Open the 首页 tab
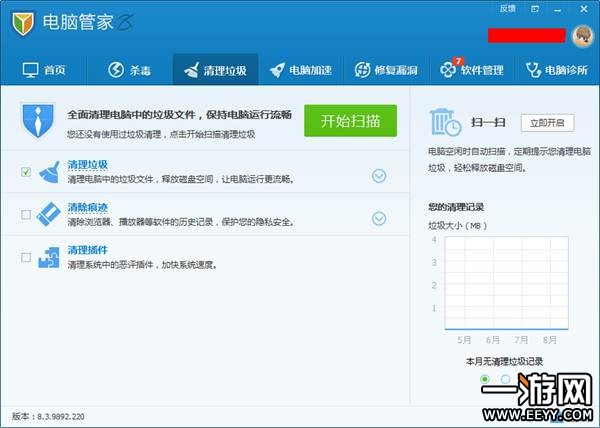Image resolution: width=600 pixels, height=428 pixels. (44, 70)
